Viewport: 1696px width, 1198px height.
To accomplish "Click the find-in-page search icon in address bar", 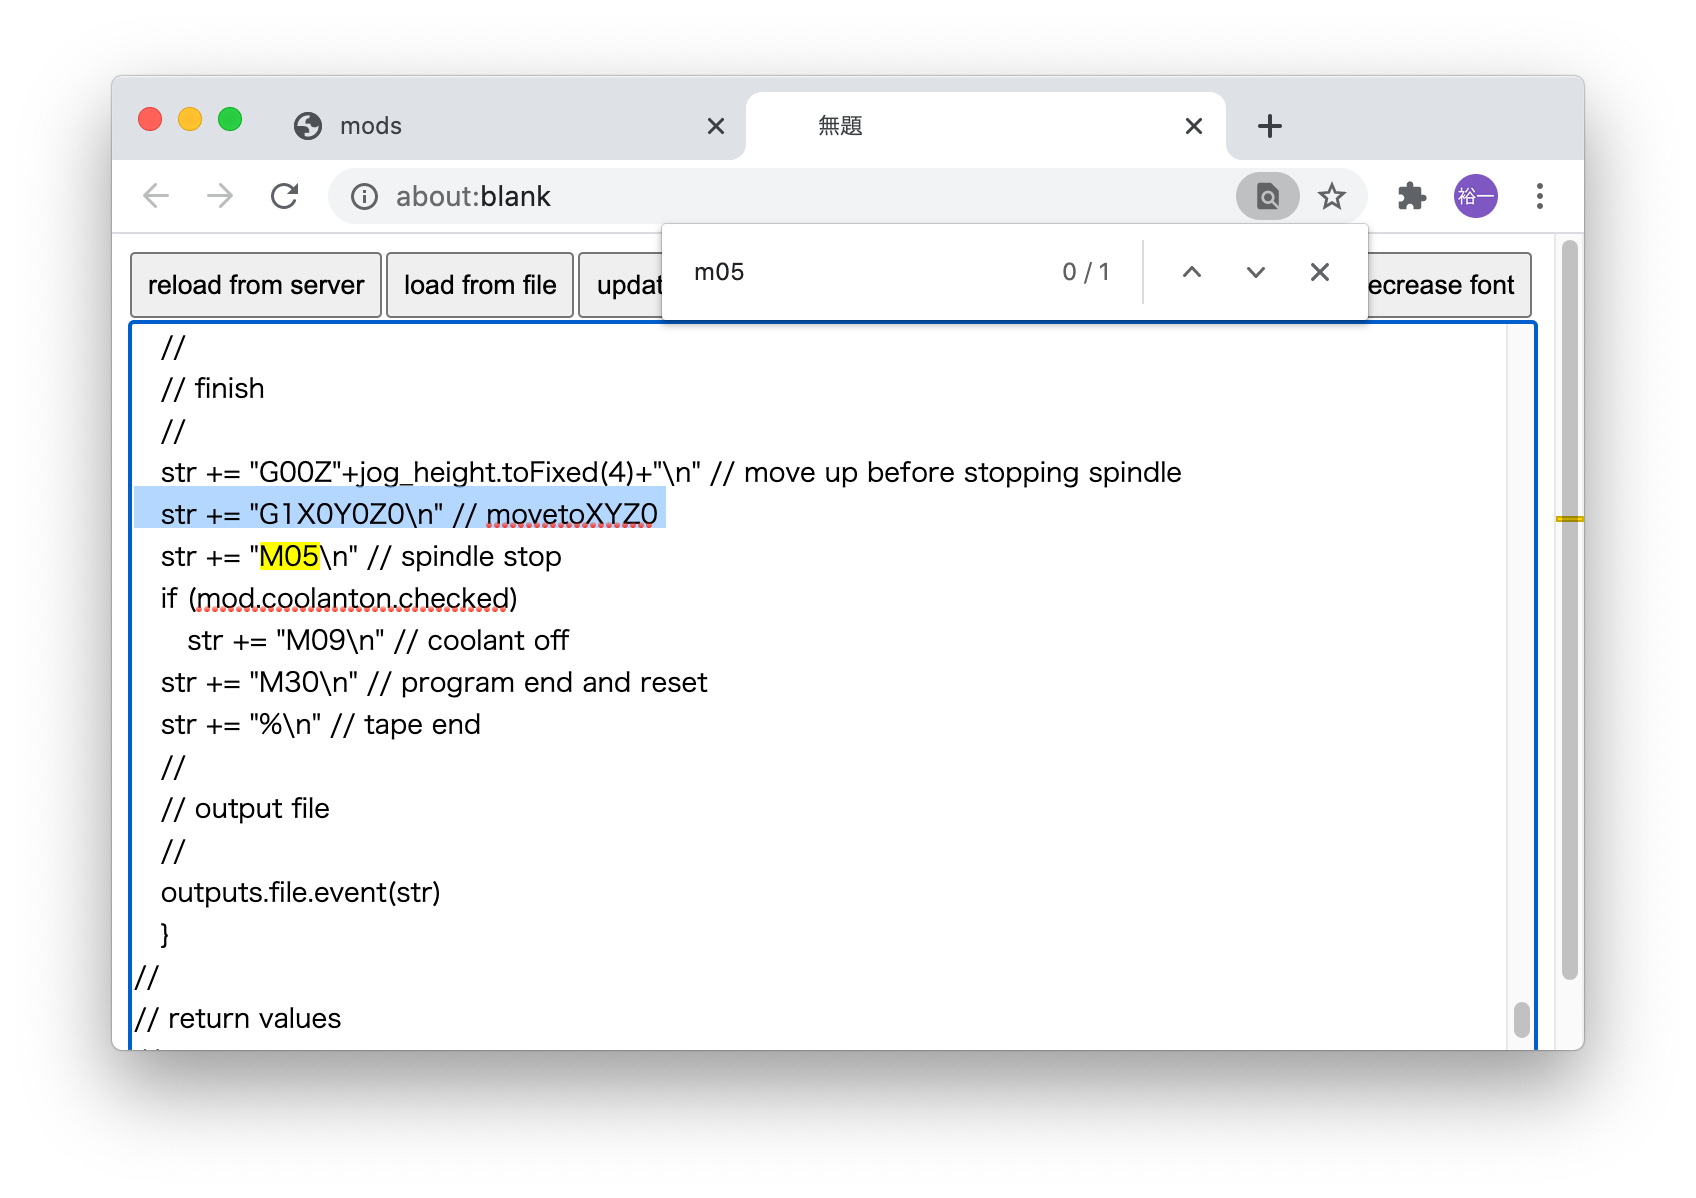I will [x=1267, y=196].
